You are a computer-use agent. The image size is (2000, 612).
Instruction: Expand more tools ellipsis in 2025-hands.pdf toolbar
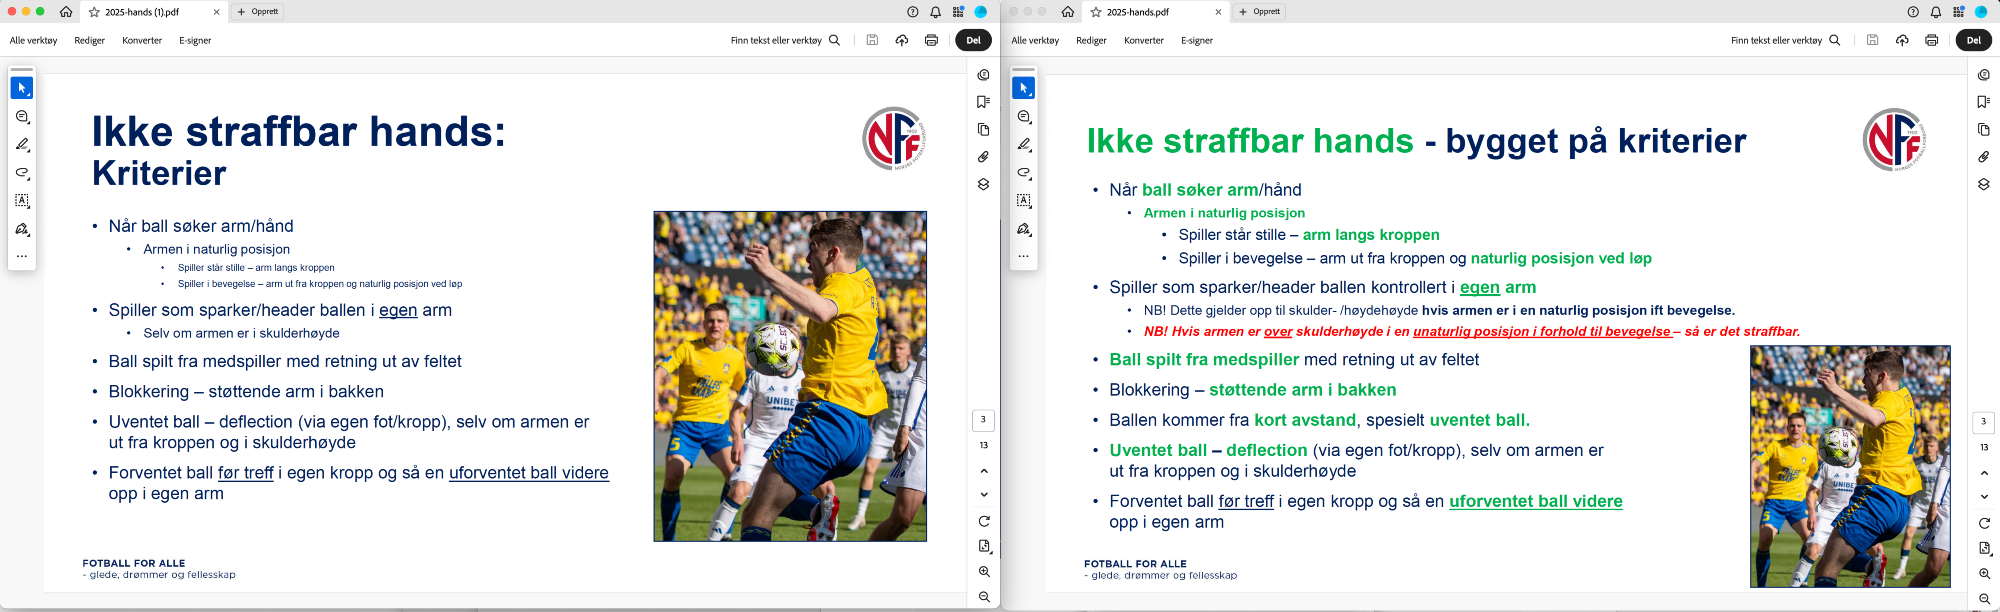pyautogui.click(x=1023, y=256)
